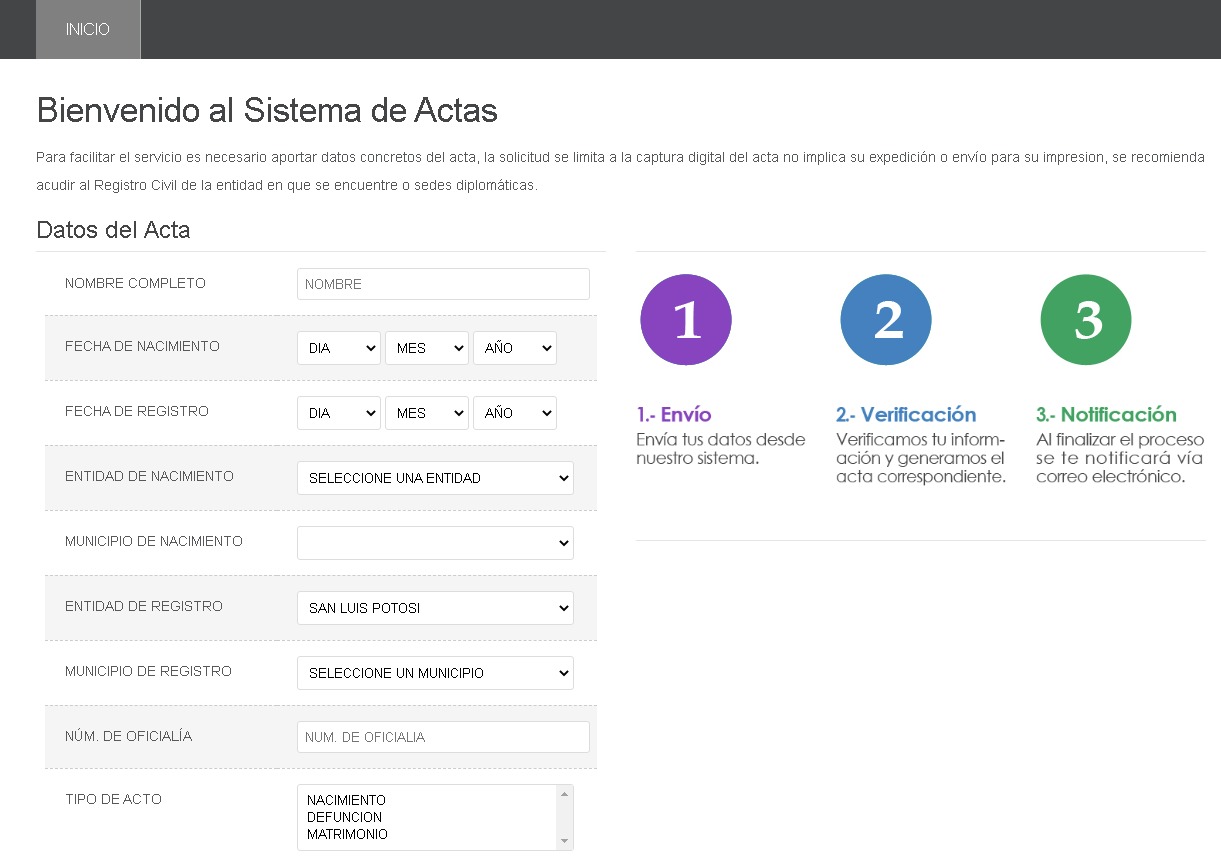Click the NOMBRE COMPLETO label
1221x861 pixels.
(135, 283)
